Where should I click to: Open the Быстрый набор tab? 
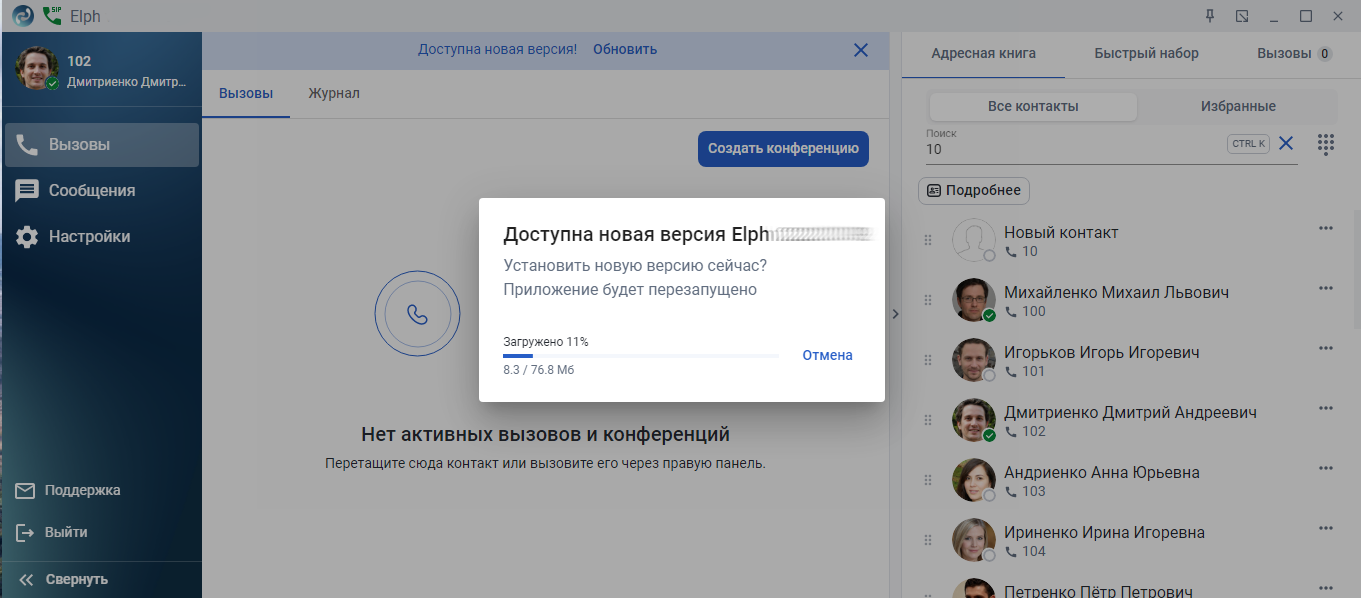pos(1146,53)
